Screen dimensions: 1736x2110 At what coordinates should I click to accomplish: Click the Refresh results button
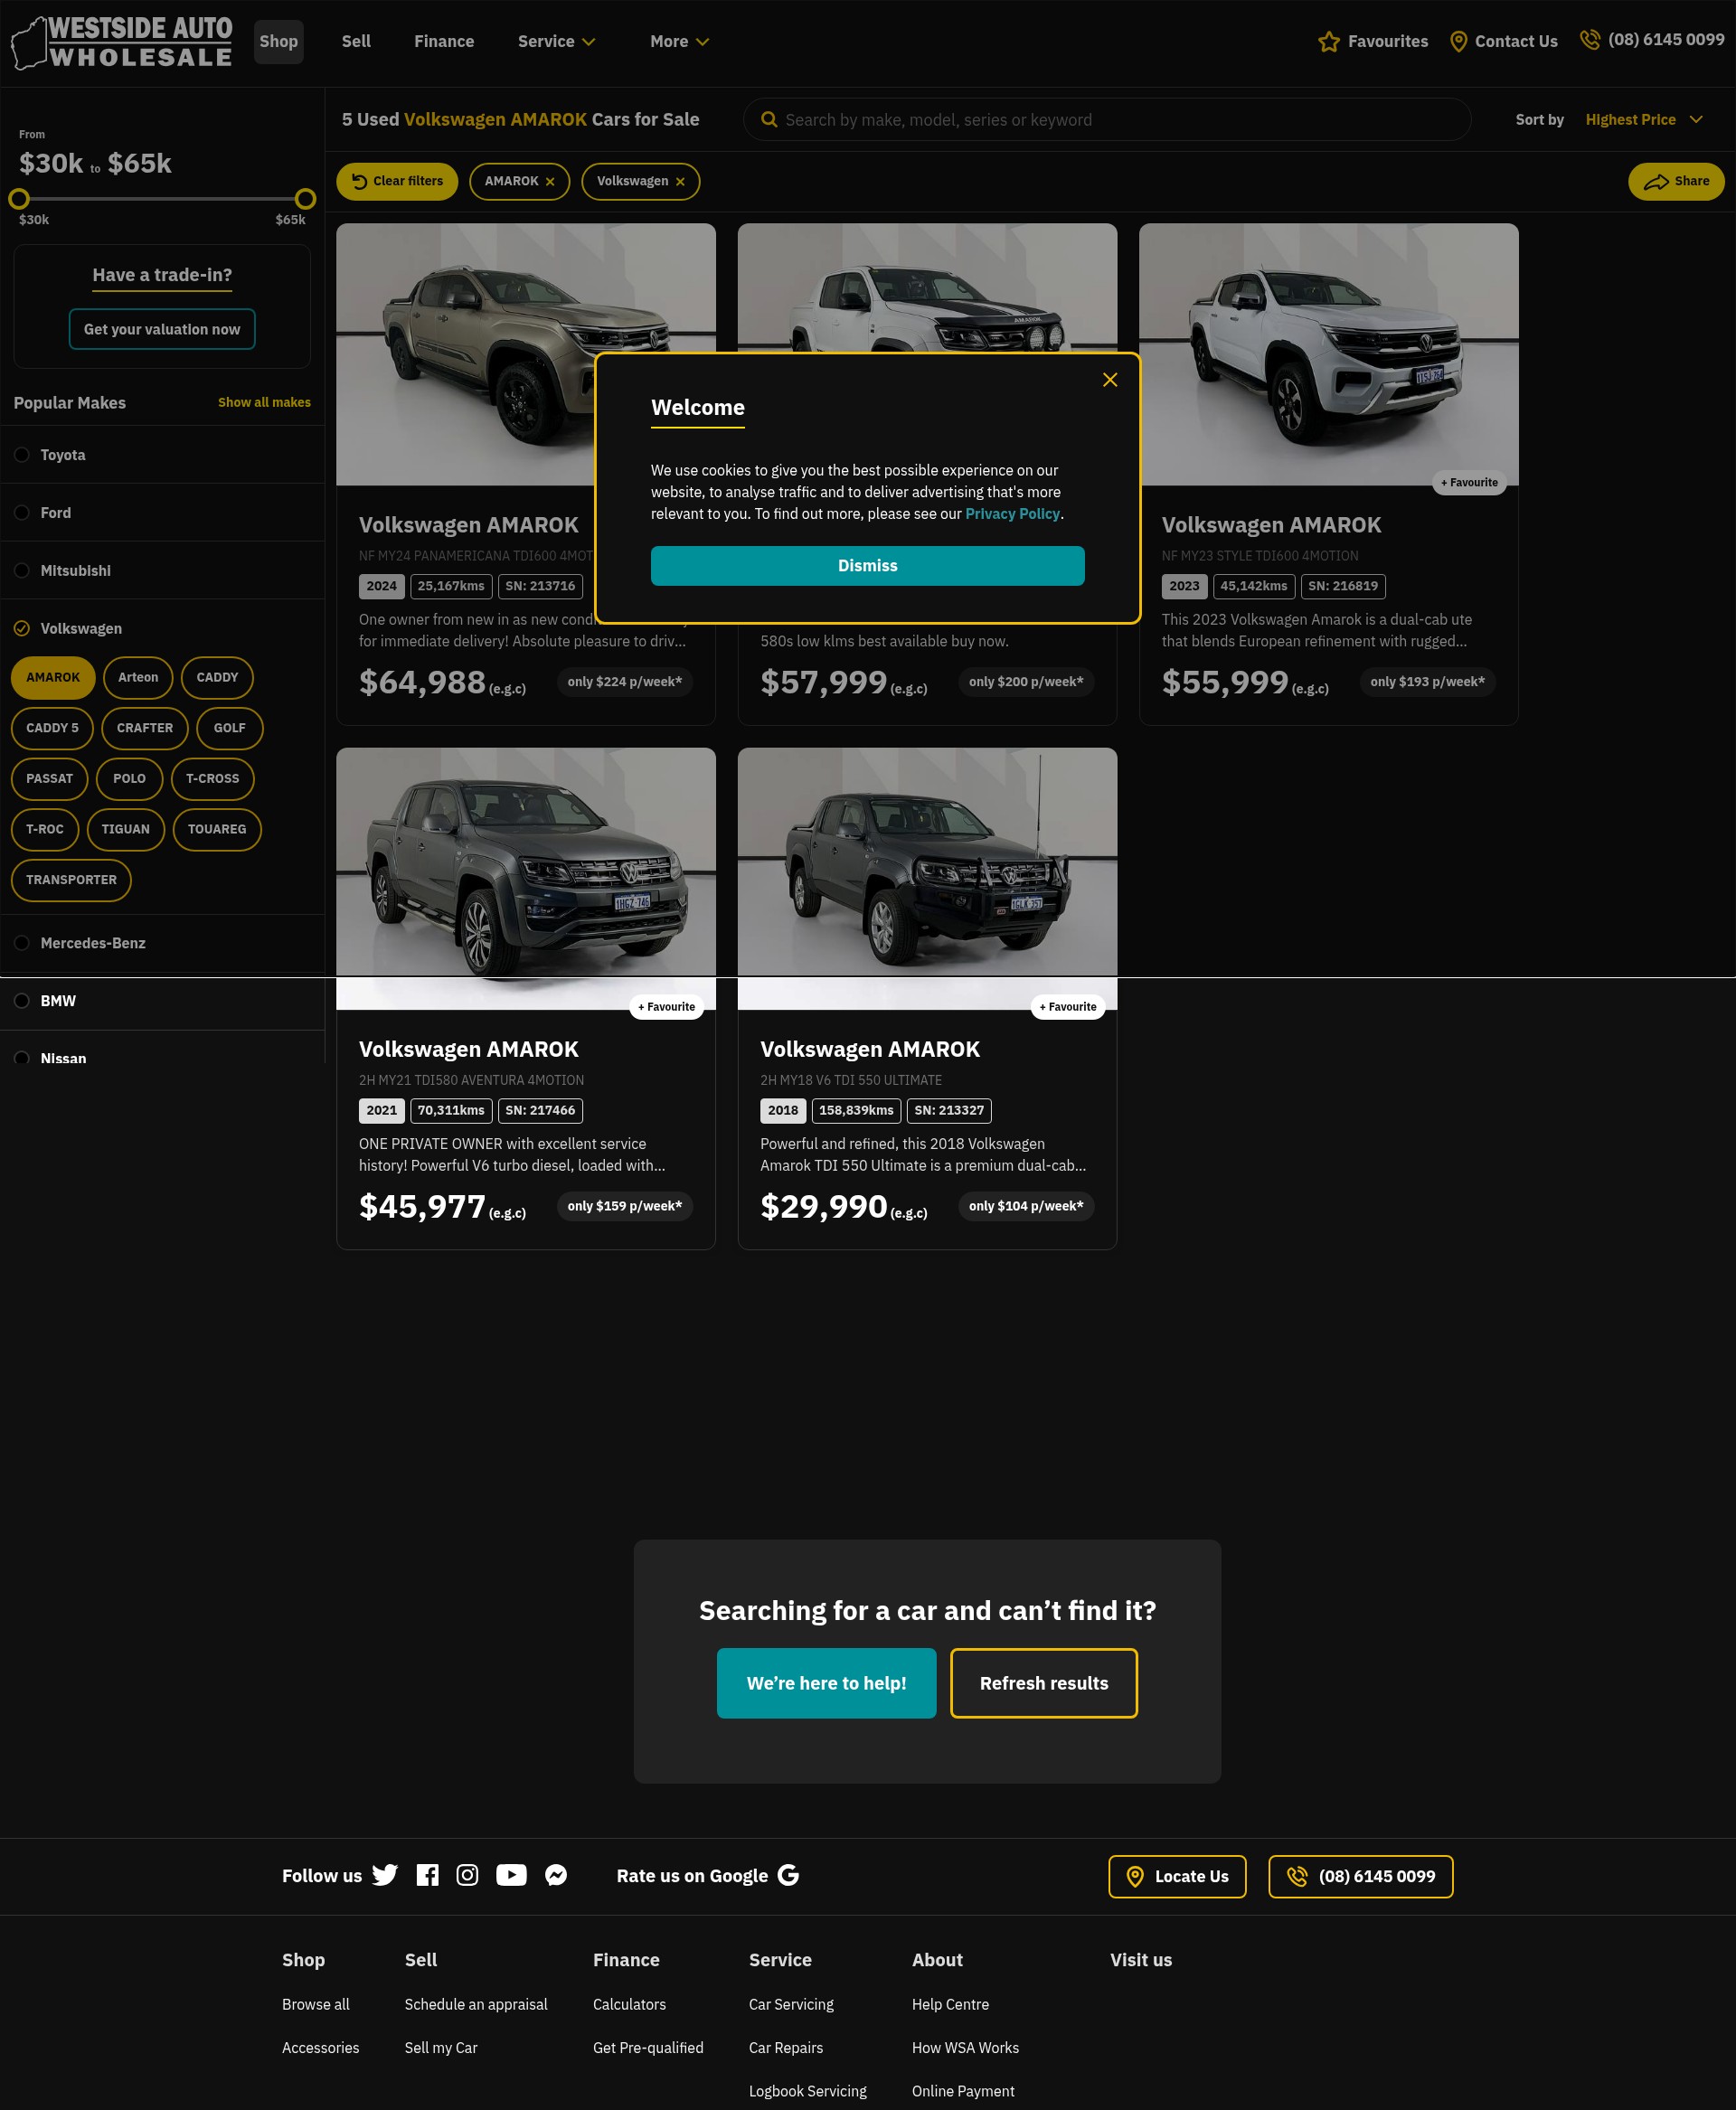(x=1044, y=1684)
